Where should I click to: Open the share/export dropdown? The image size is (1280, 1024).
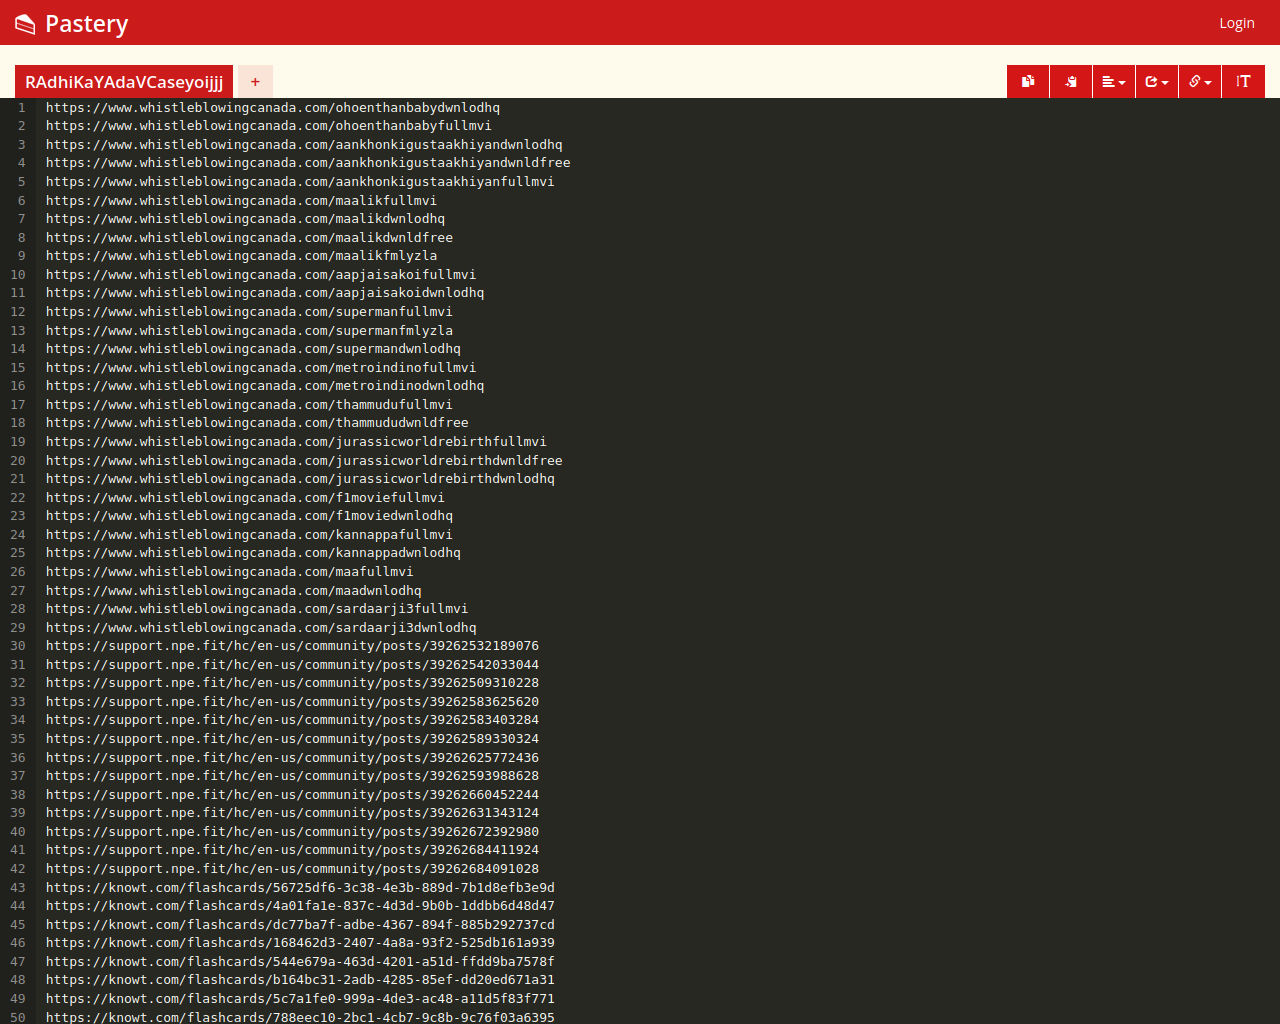(x=1157, y=82)
